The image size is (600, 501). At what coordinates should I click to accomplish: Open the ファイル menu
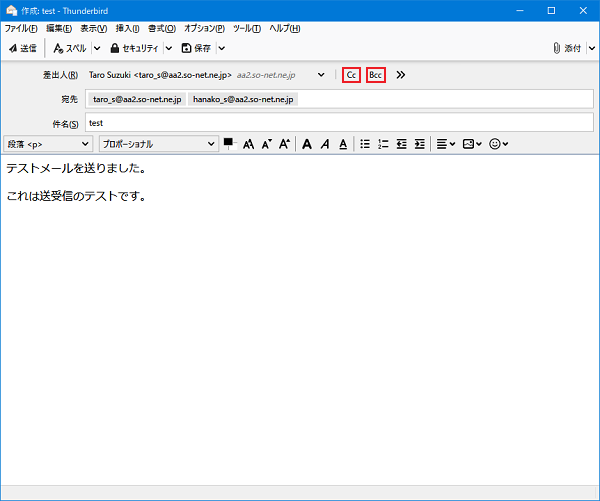pos(21,28)
